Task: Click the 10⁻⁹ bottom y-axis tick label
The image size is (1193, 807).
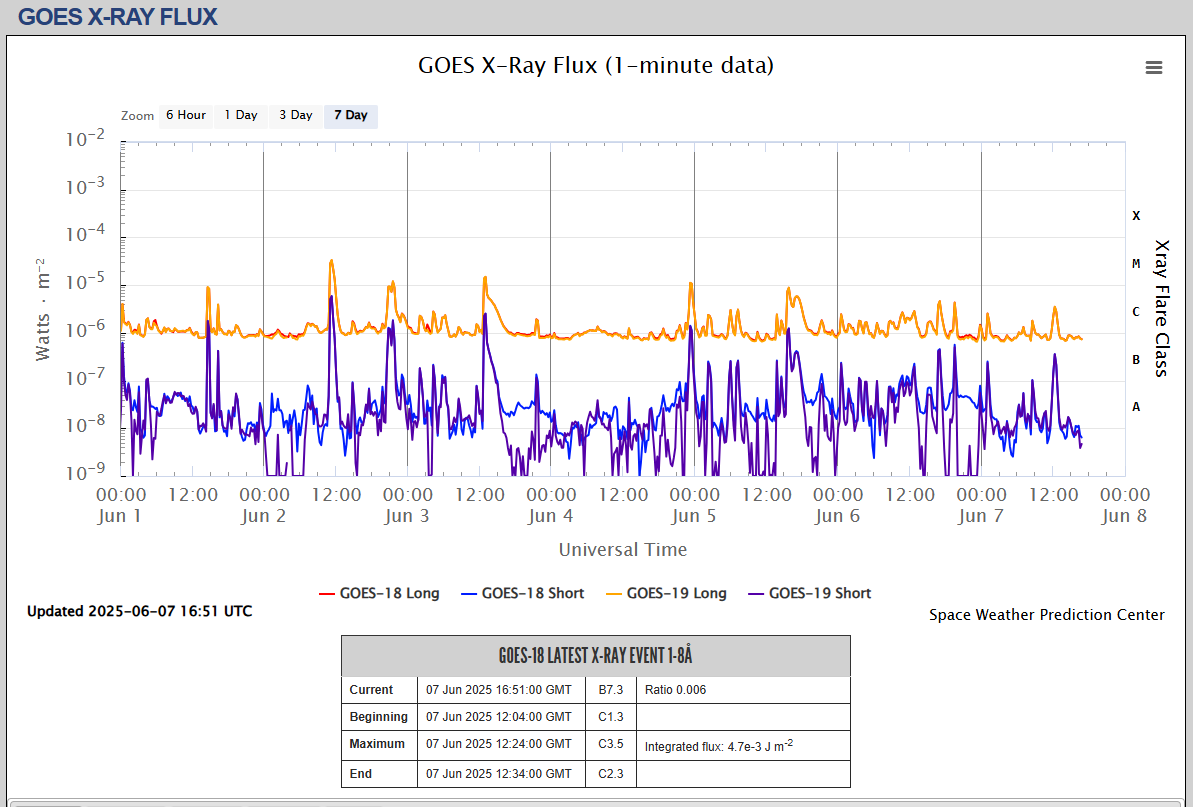Action: click(85, 472)
